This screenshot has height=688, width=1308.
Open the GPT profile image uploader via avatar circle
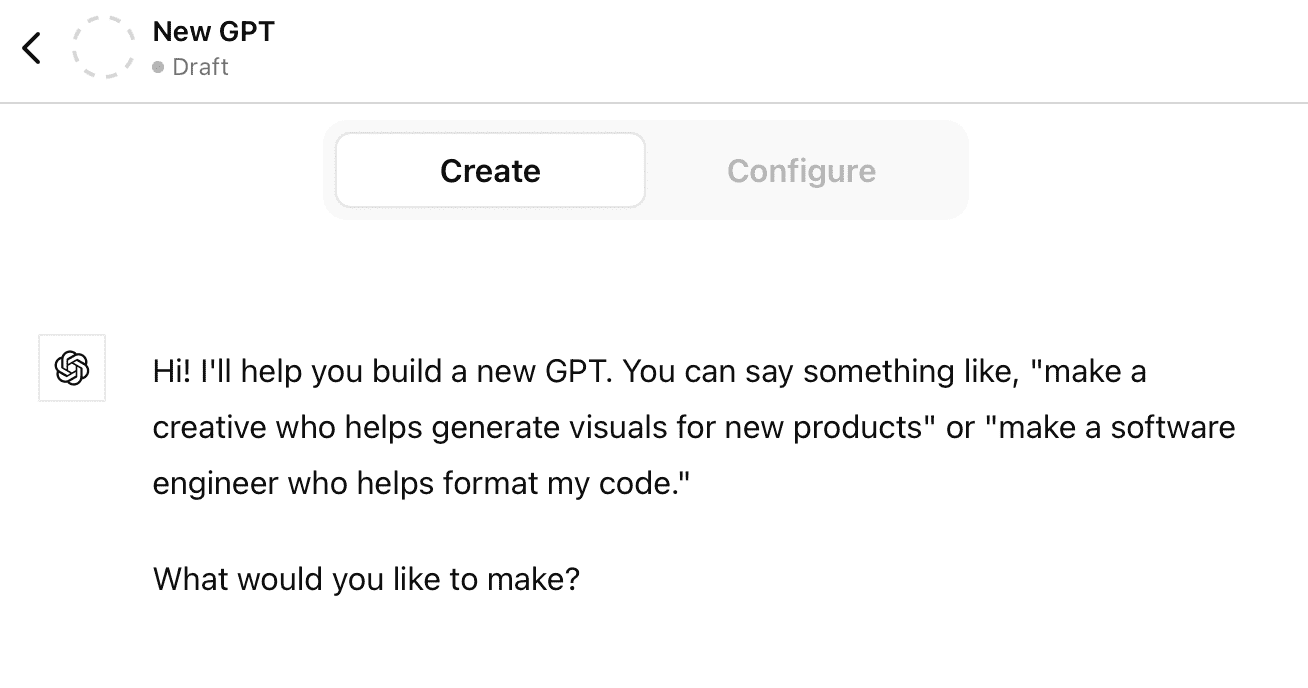point(103,47)
